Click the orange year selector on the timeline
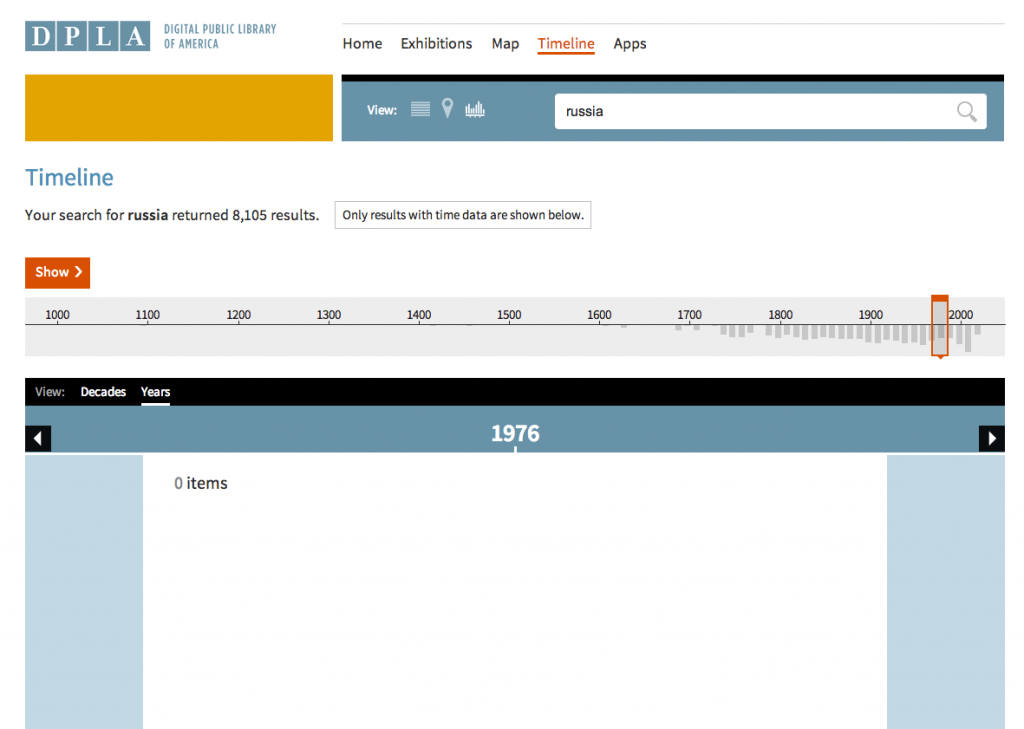The width and height of the screenshot is (1024, 729). point(940,326)
